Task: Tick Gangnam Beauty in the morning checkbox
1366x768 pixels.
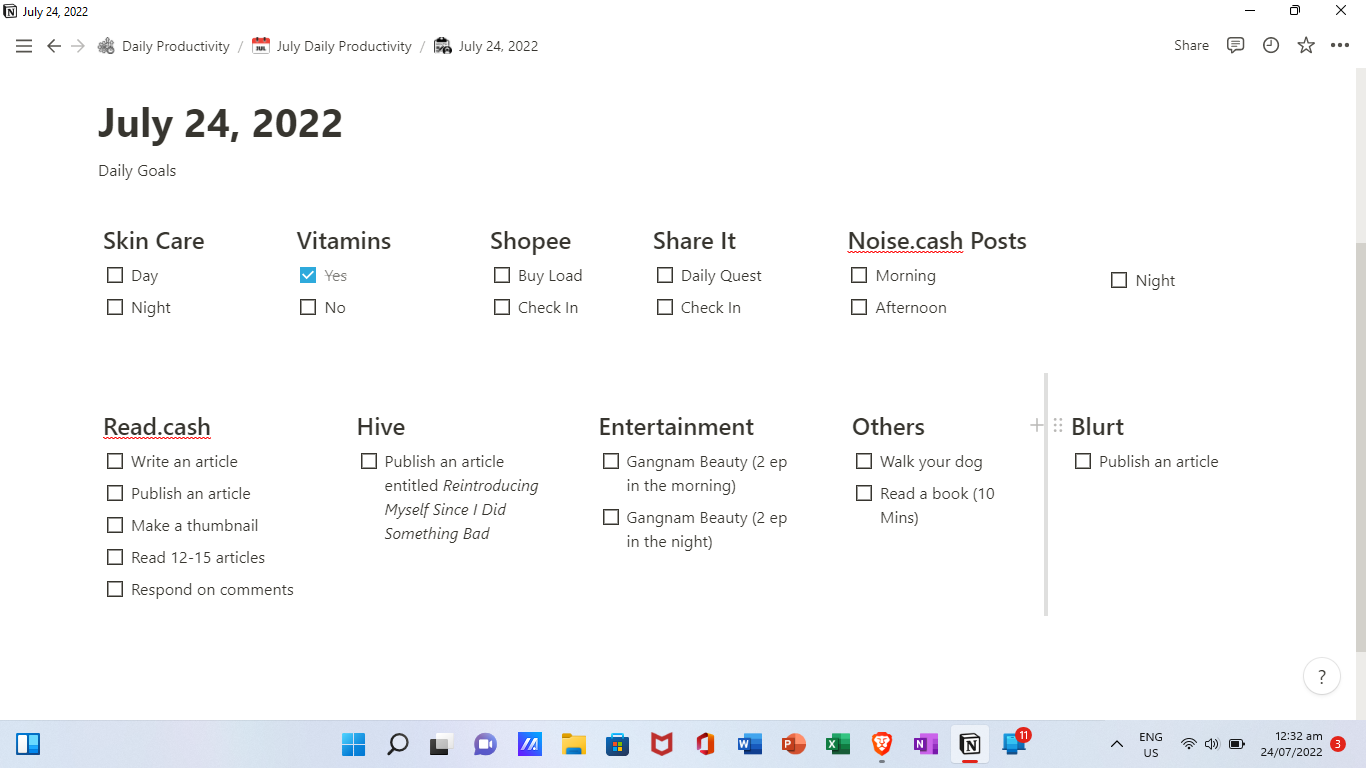Action: pyautogui.click(x=611, y=461)
